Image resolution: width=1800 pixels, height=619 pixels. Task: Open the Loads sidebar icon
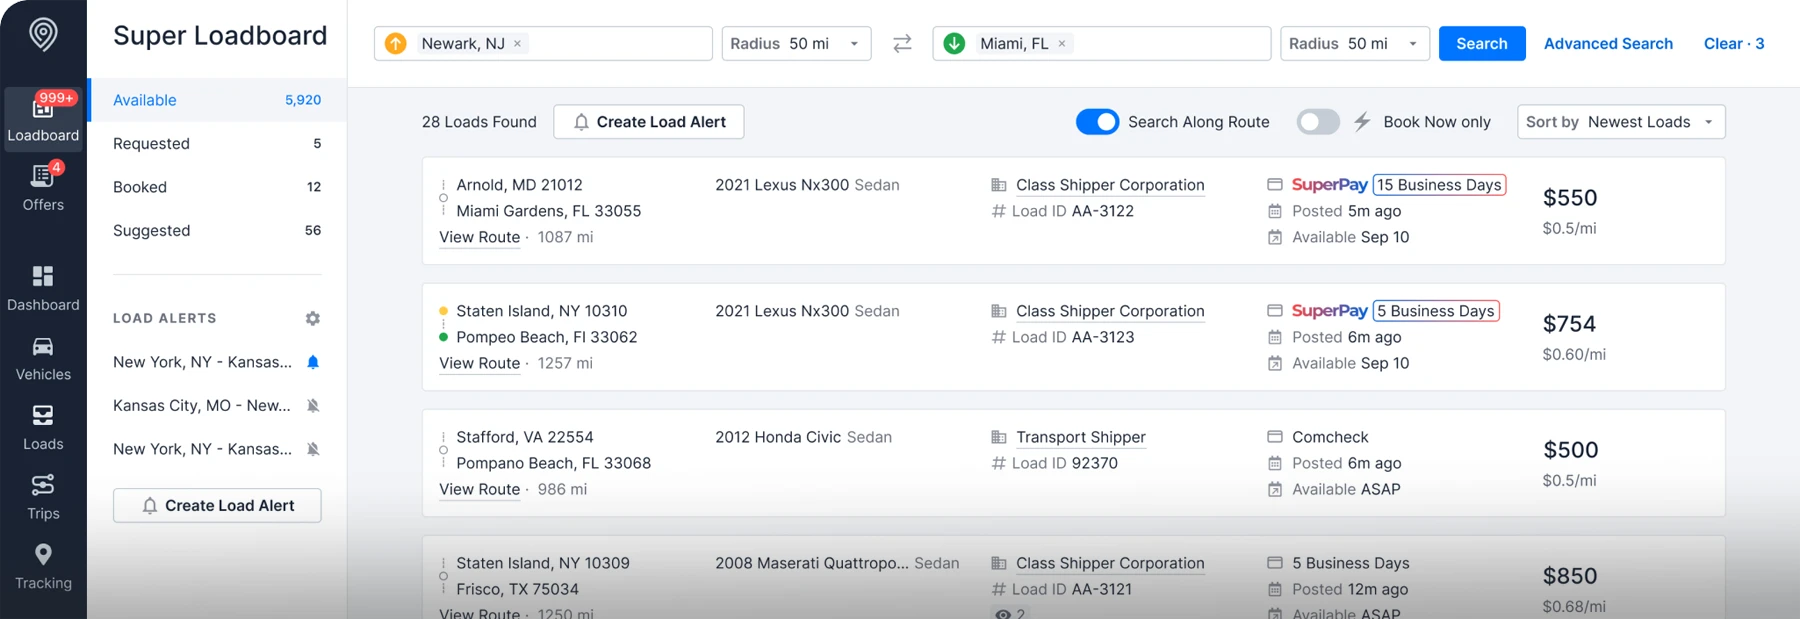point(43,427)
